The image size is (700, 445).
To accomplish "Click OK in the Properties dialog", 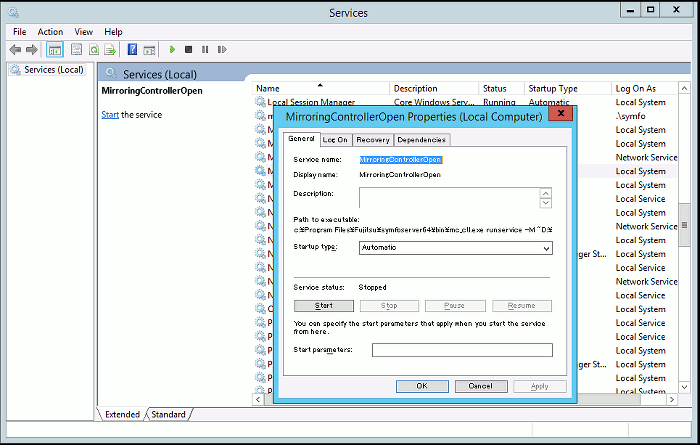I will tap(422, 386).
